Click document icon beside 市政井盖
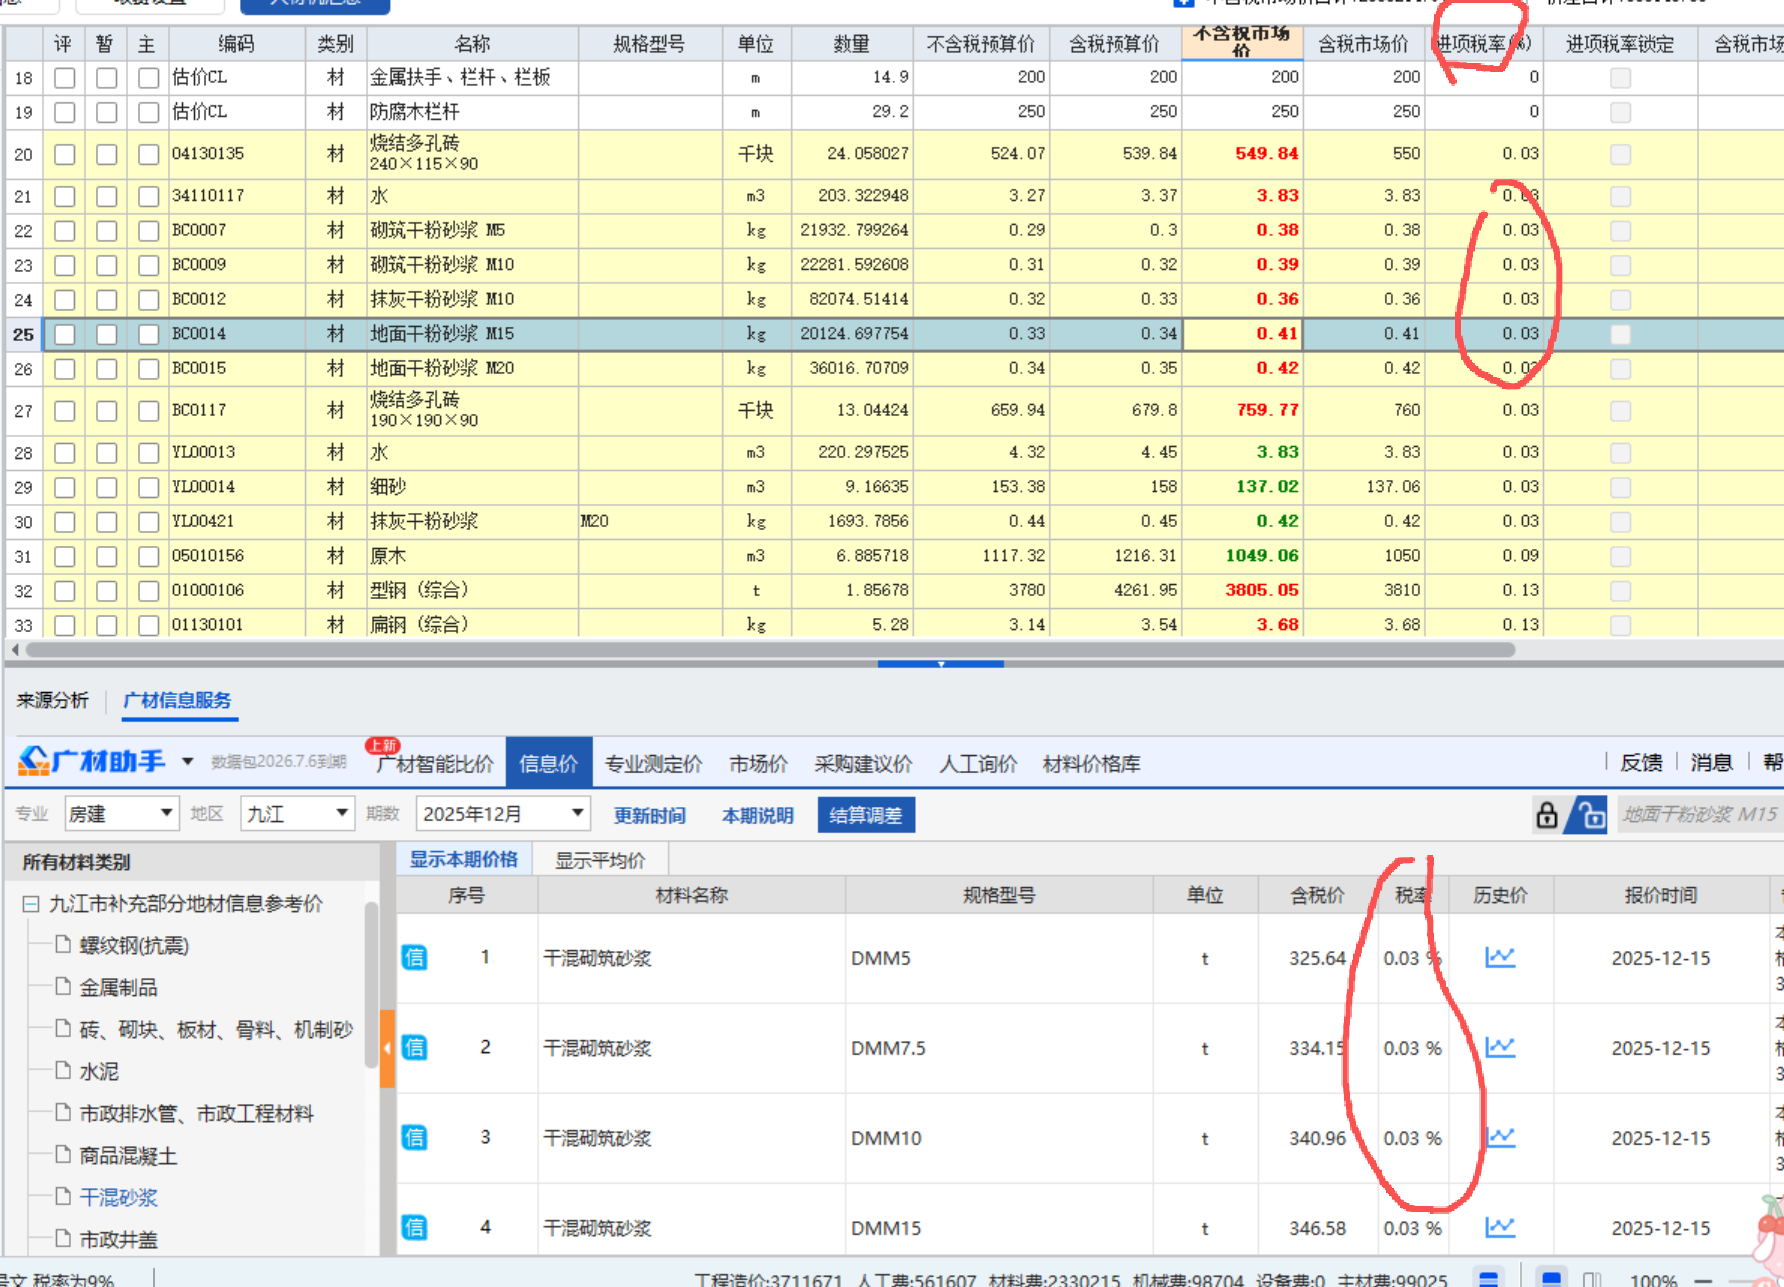 (63, 1238)
